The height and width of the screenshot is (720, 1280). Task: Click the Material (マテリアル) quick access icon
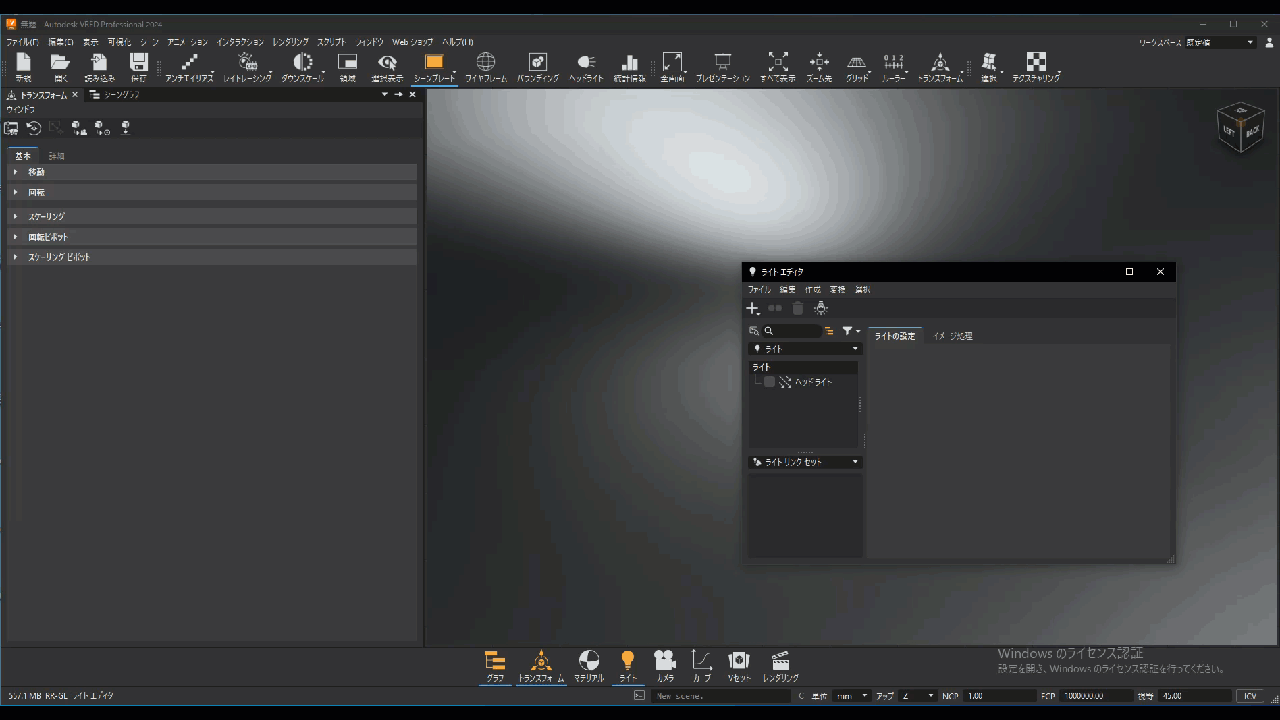coord(589,666)
